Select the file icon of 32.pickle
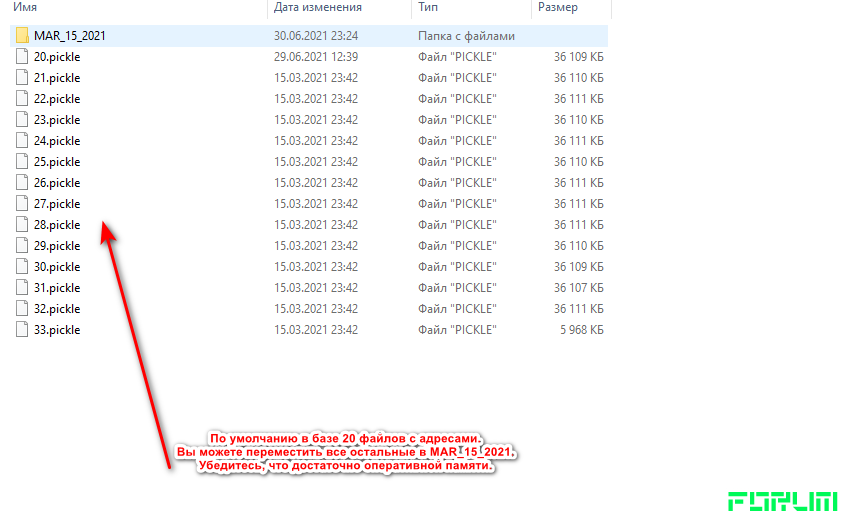Viewport: 846px width, 517px height. [x=22, y=309]
